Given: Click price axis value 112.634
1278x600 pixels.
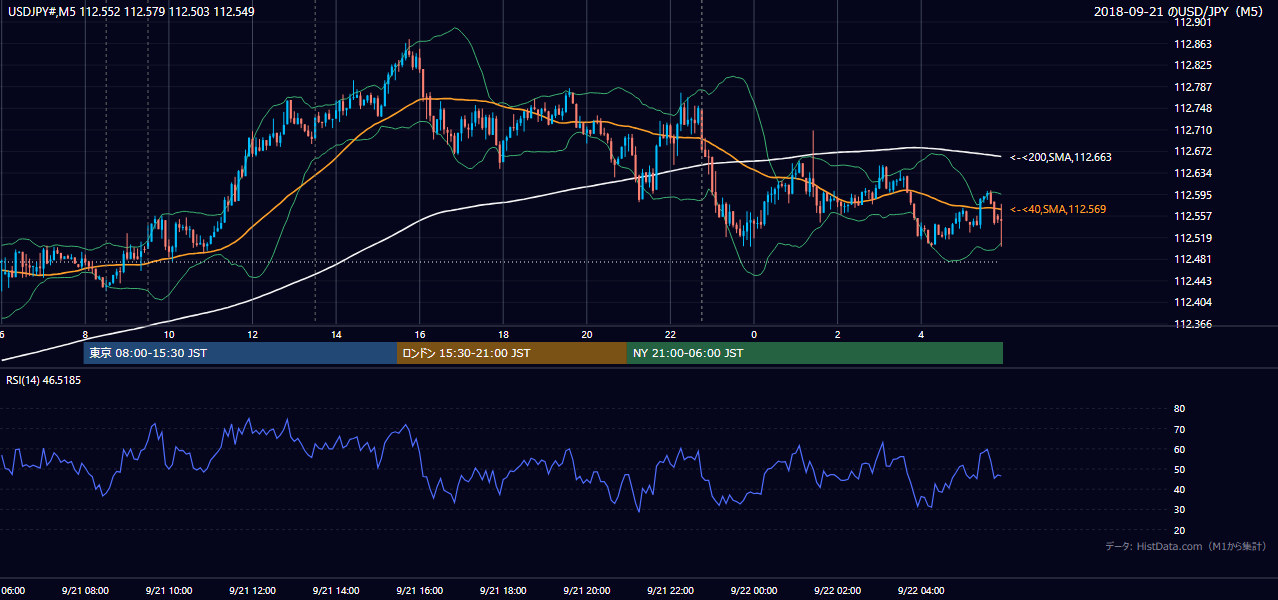Looking at the screenshot, I should coord(1192,173).
